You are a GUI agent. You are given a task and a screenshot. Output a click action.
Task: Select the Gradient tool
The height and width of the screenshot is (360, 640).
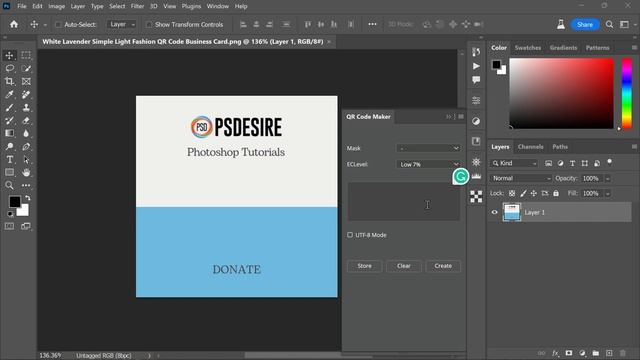click(x=9, y=133)
